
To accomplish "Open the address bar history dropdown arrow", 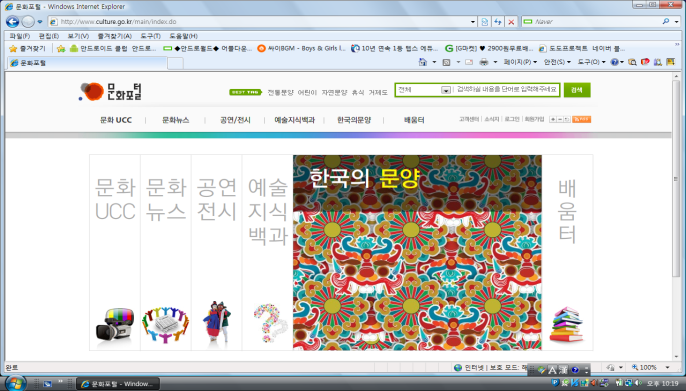I will 473,21.
